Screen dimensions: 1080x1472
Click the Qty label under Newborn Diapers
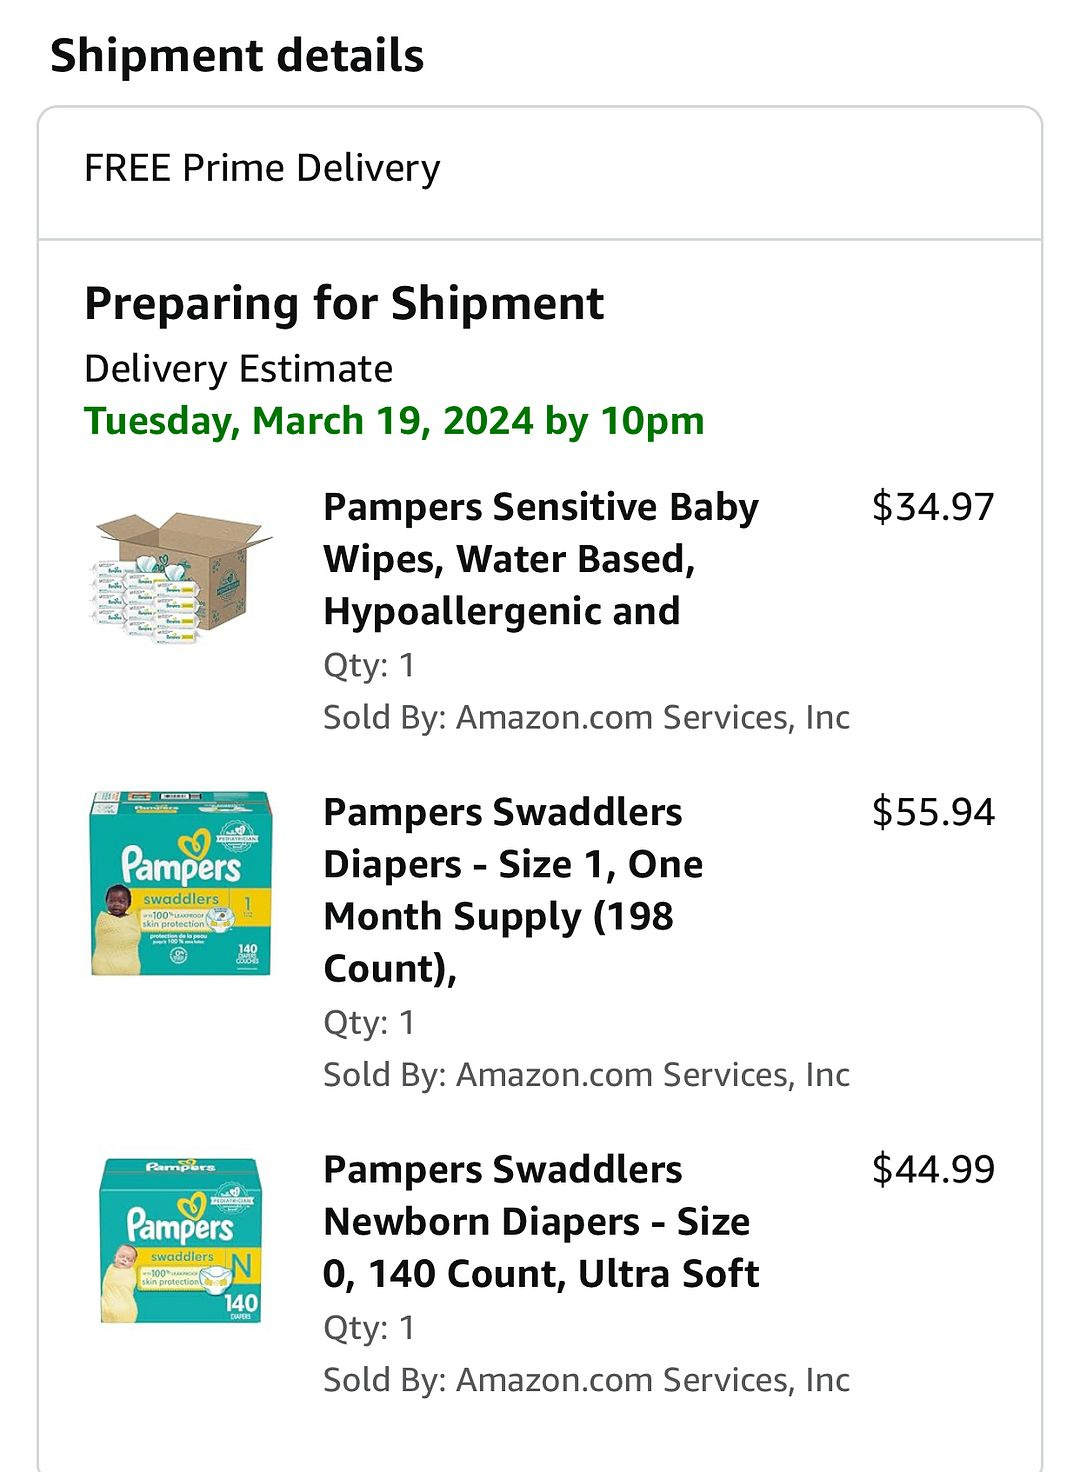tap(368, 1327)
